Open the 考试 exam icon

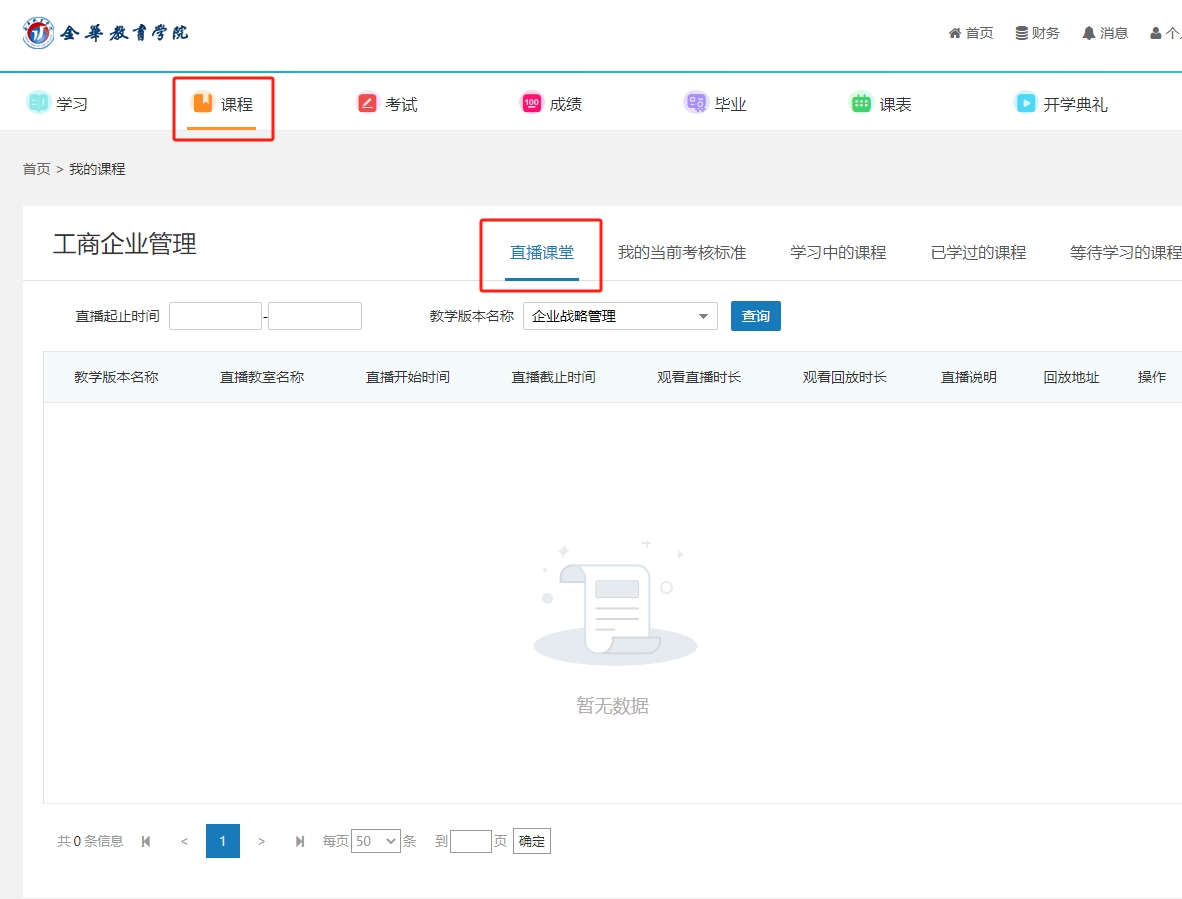(368, 102)
